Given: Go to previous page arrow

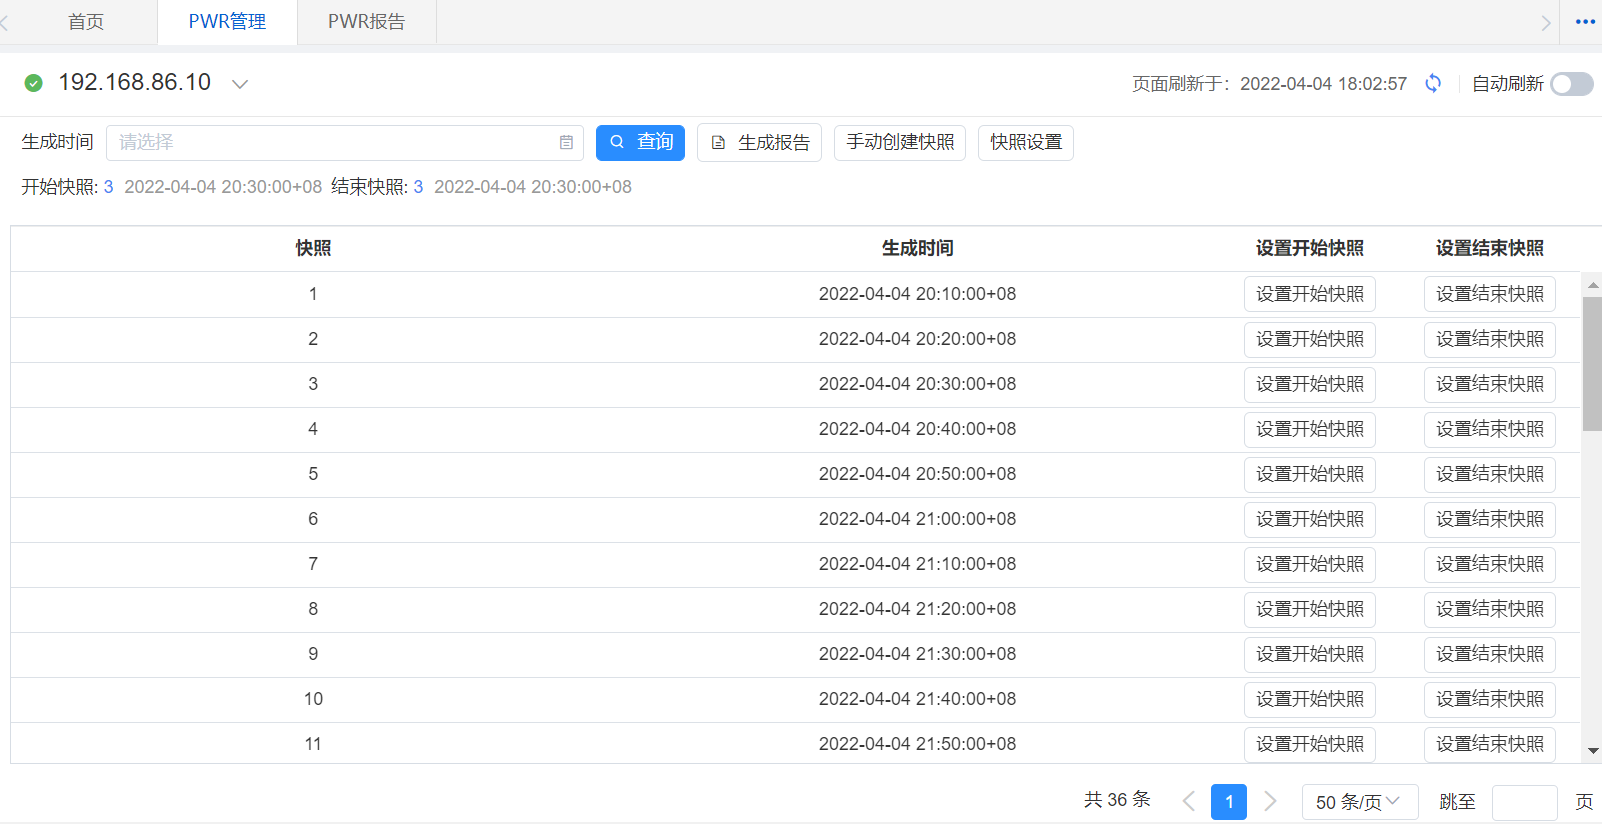Looking at the screenshot, I should pos(1188,801).
